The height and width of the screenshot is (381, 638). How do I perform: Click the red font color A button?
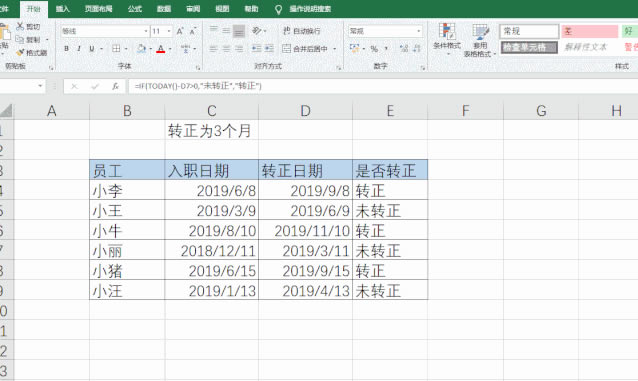point(161,49)
